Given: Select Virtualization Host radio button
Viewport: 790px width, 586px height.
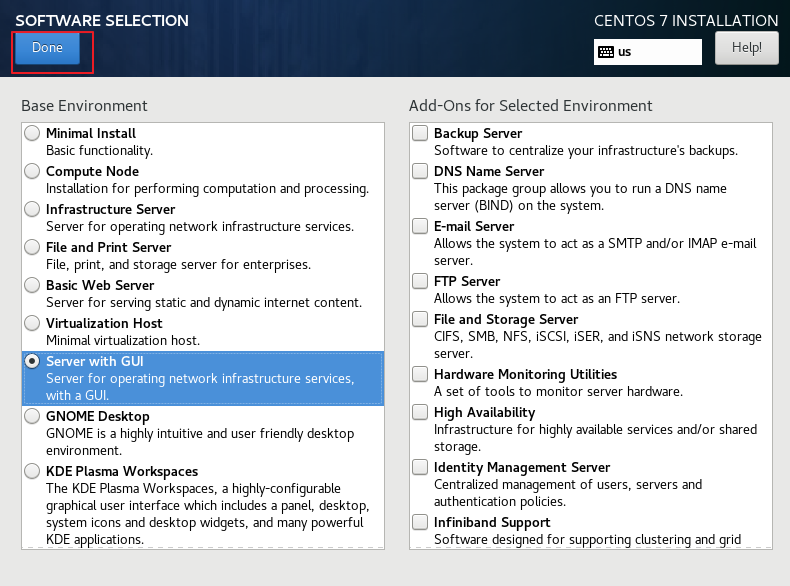Looking at the screenshot, I should click(32, 322).
